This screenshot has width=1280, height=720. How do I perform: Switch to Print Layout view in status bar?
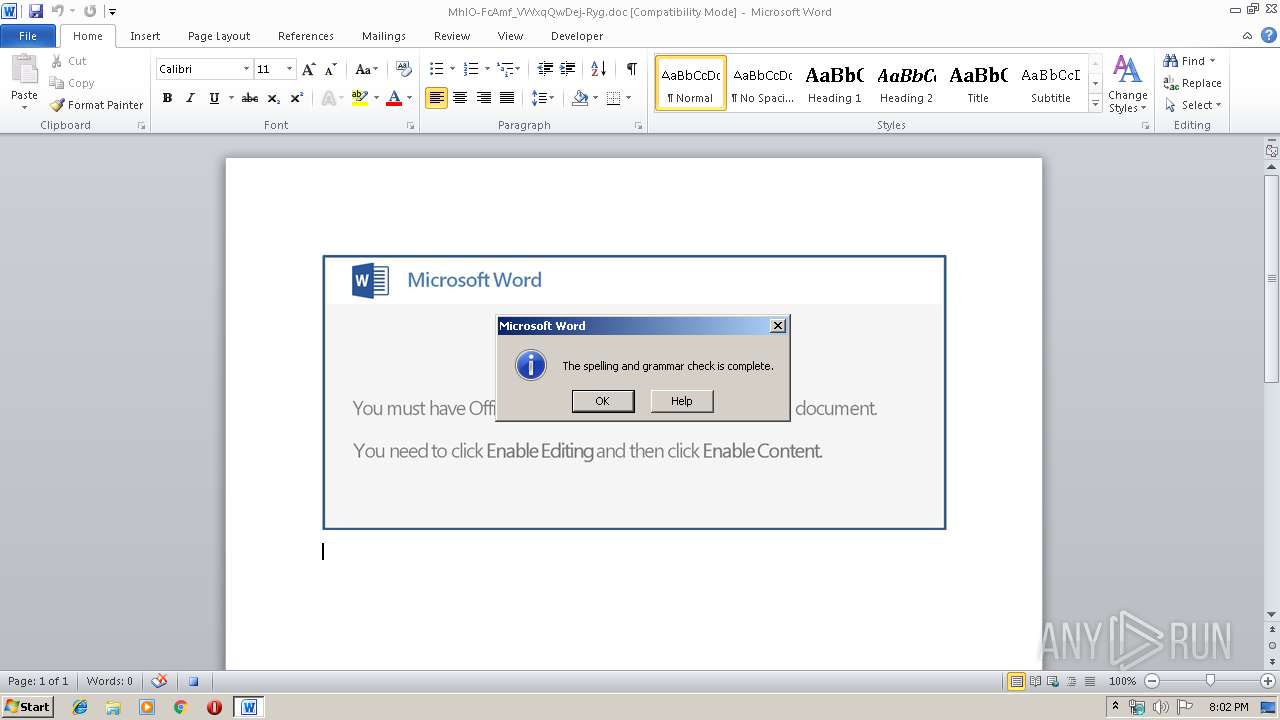coord(1016,681)
